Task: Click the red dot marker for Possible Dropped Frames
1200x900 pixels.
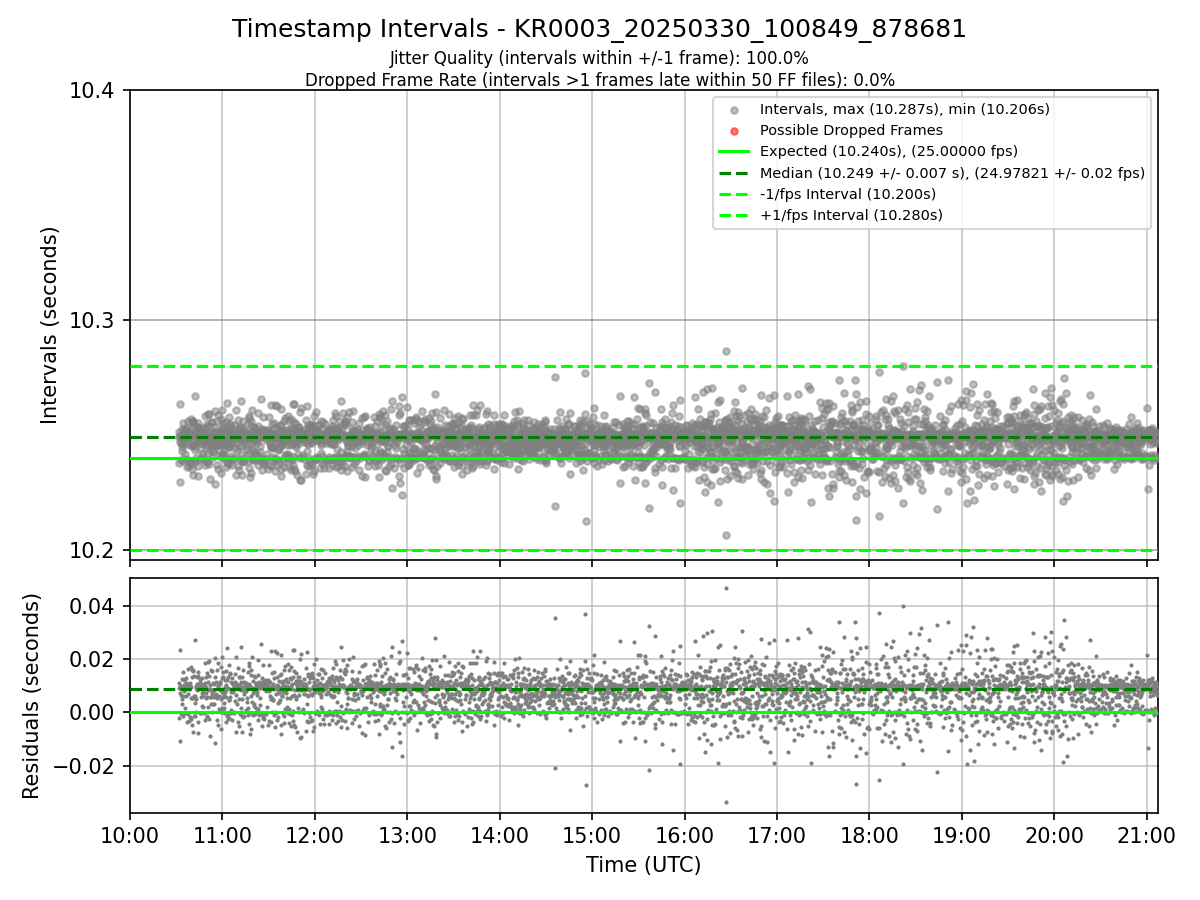Action: click(x=734, y=131)
